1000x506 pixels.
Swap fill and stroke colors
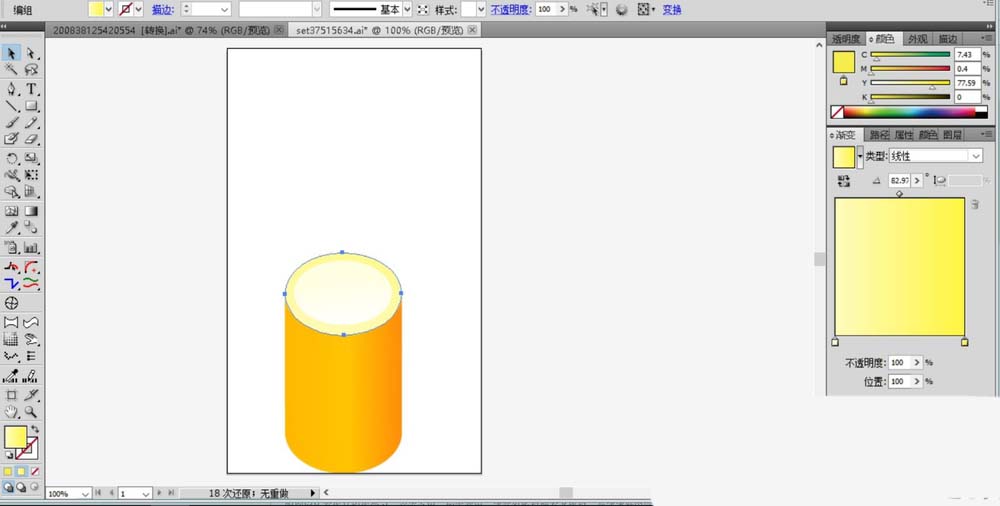click(x=35, y=429)
